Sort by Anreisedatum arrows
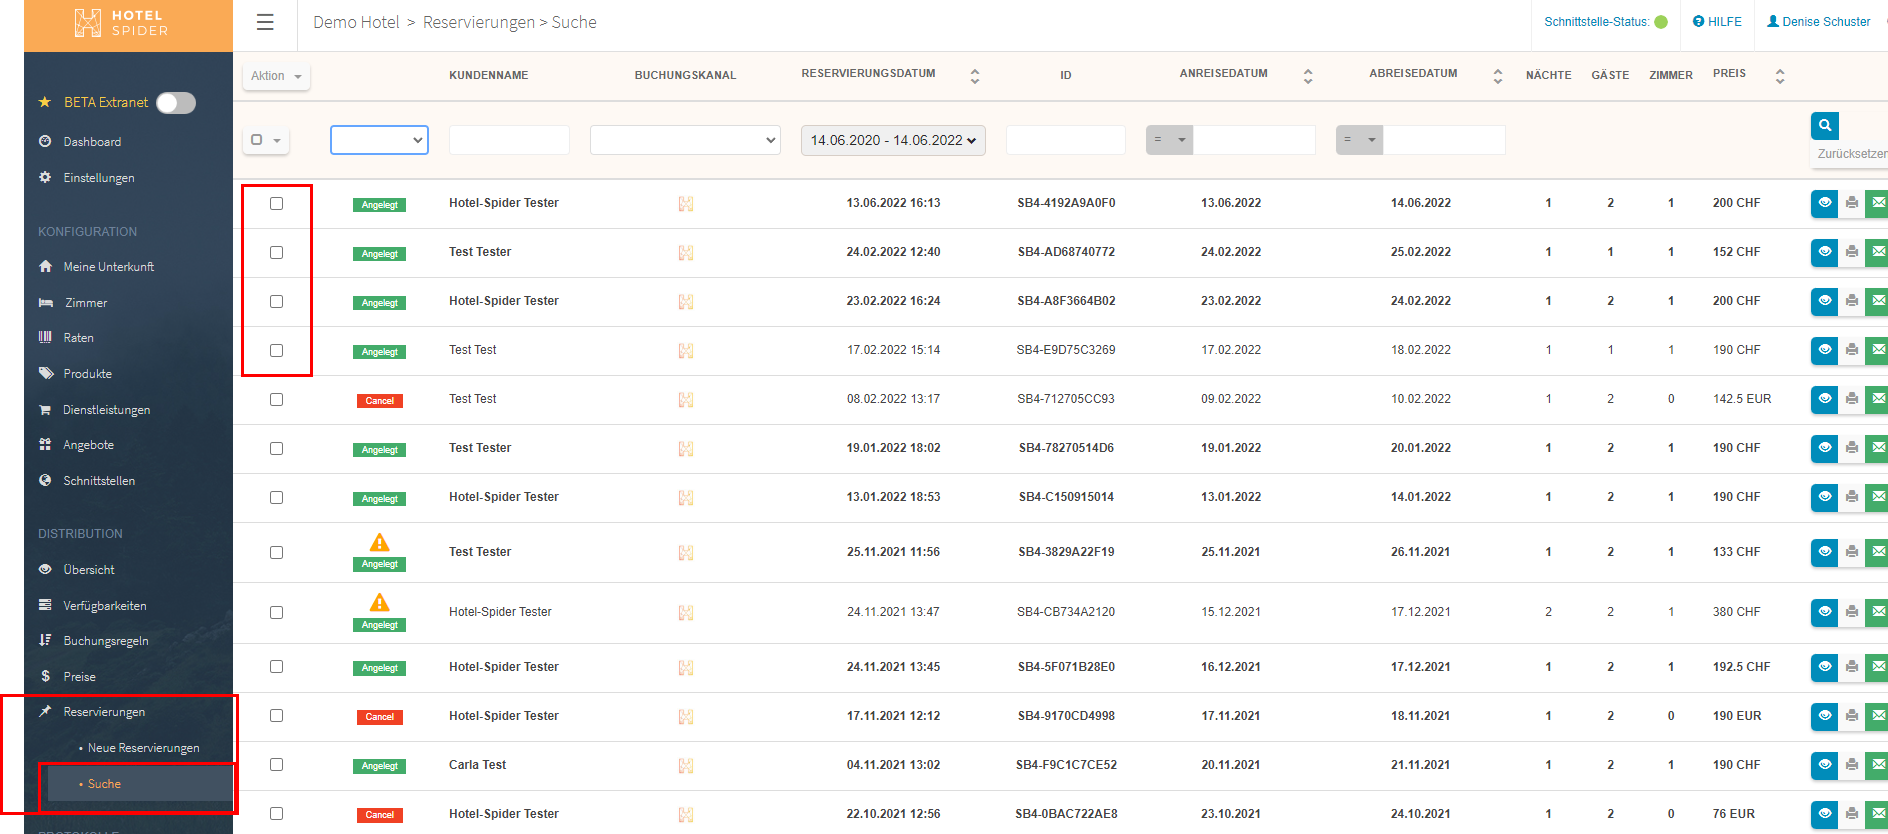This screenshot has width=1888, height=834. tap(1308, 76)
